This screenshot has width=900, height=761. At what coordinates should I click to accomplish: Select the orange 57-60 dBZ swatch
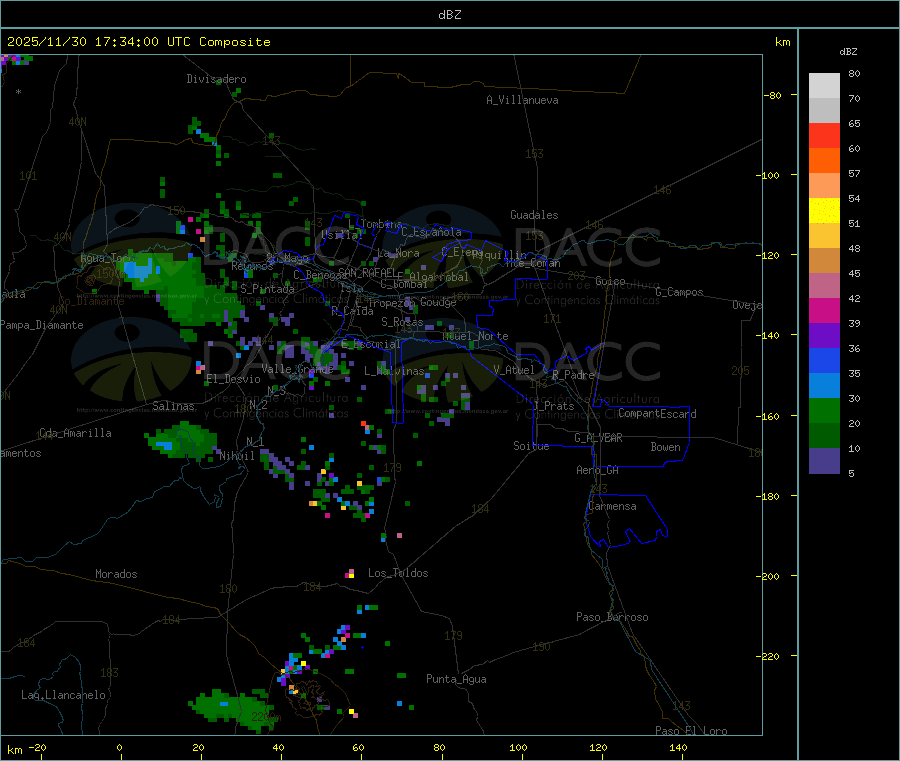point(824,161)
